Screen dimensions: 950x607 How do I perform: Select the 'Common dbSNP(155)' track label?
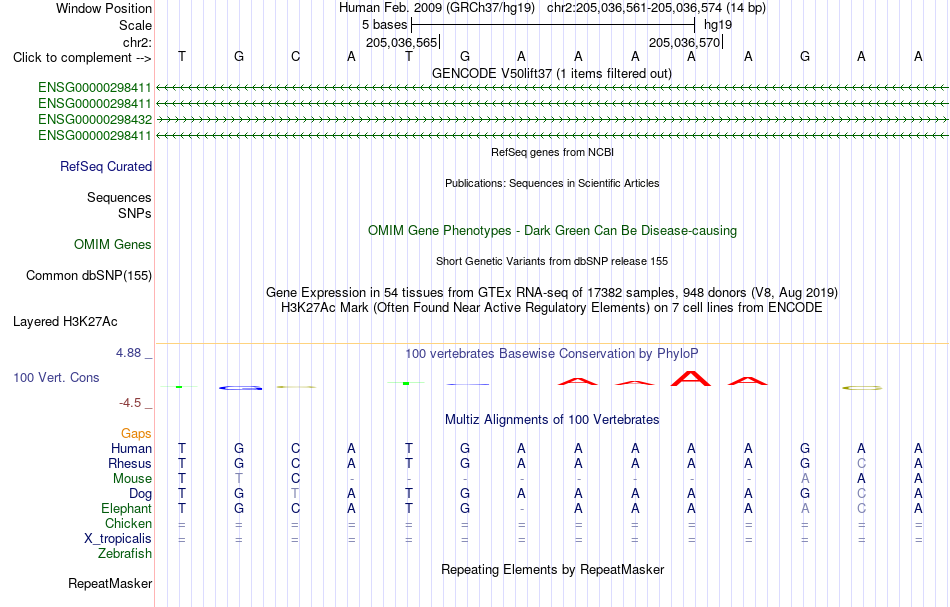[x=88, y=276]
